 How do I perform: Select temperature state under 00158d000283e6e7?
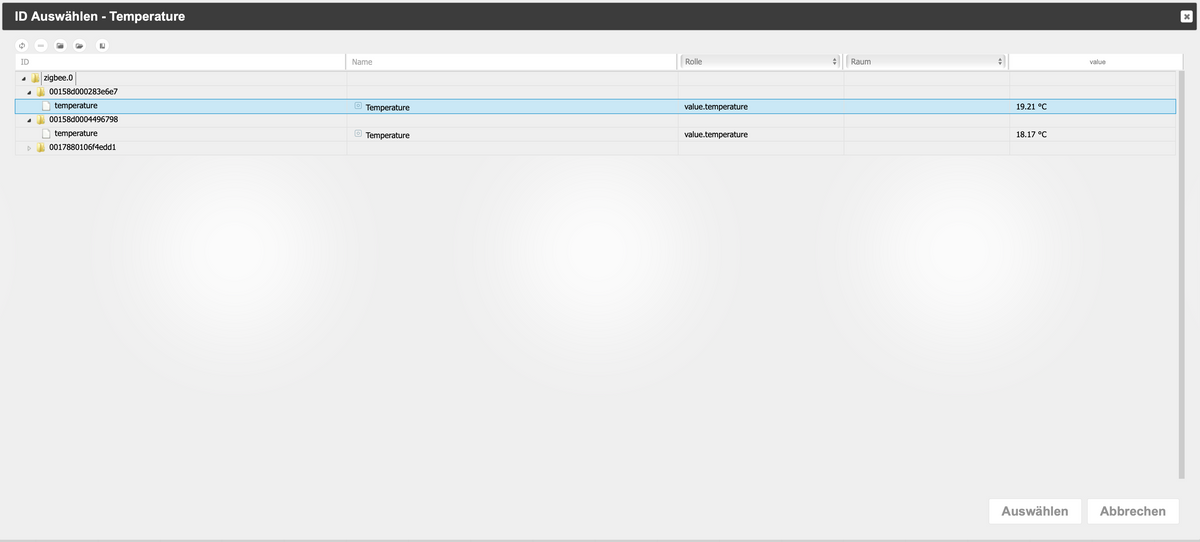click(x=76, y=106)
